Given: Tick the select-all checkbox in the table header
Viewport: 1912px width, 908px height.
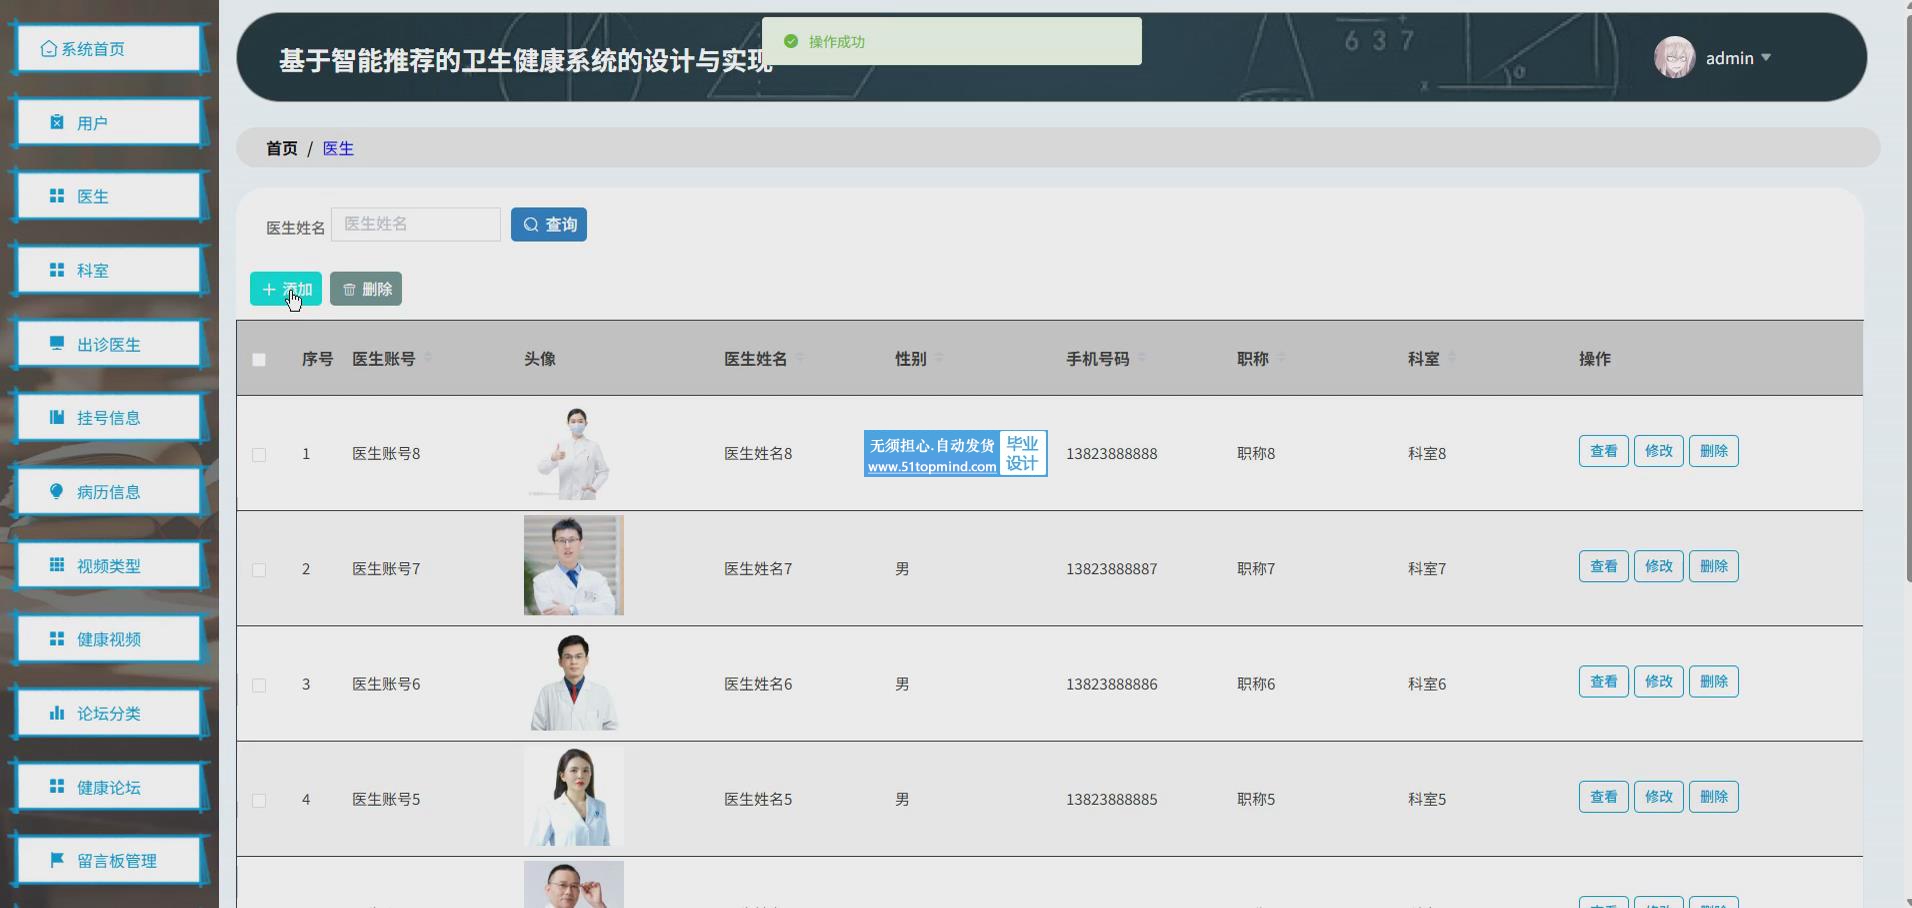Looking at the screenshot, I should 259,359.
